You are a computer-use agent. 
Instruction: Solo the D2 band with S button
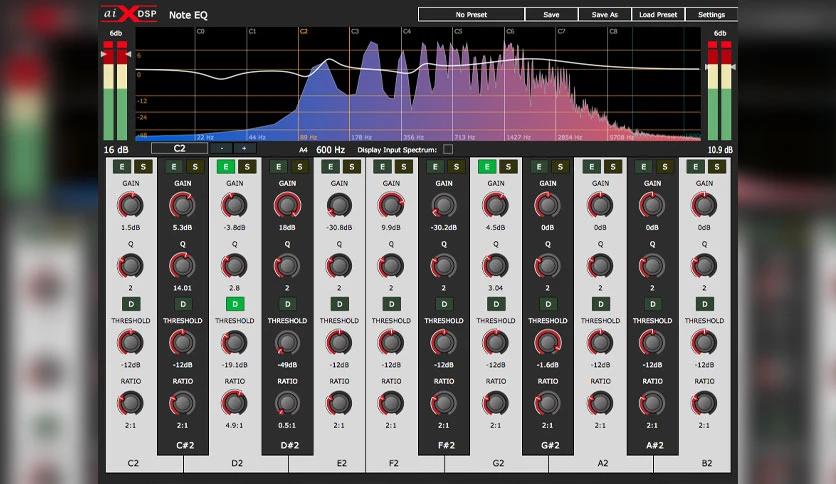[x=247, y=167]
